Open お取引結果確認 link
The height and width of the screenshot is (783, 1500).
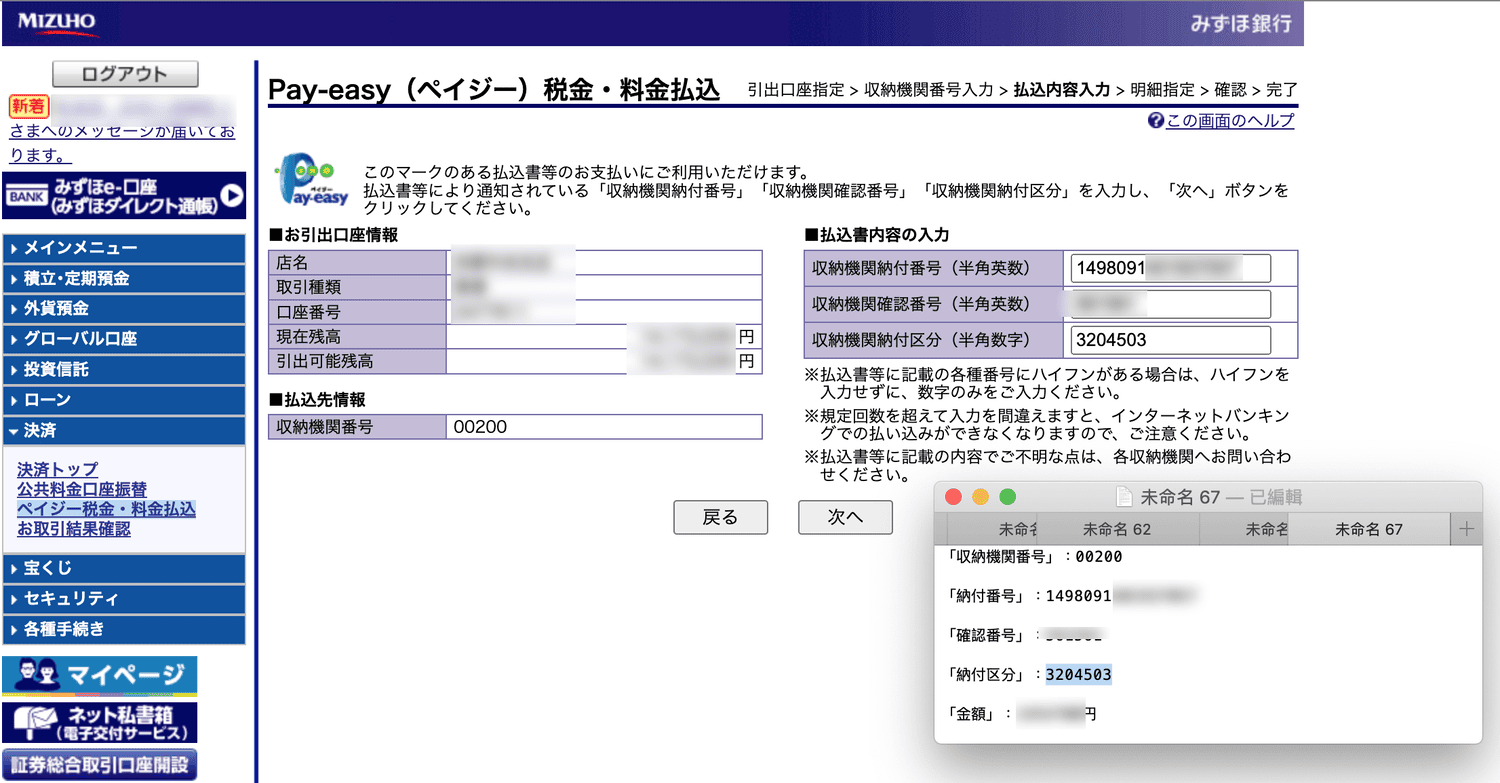pyautogui.click(x=74, y=529)
